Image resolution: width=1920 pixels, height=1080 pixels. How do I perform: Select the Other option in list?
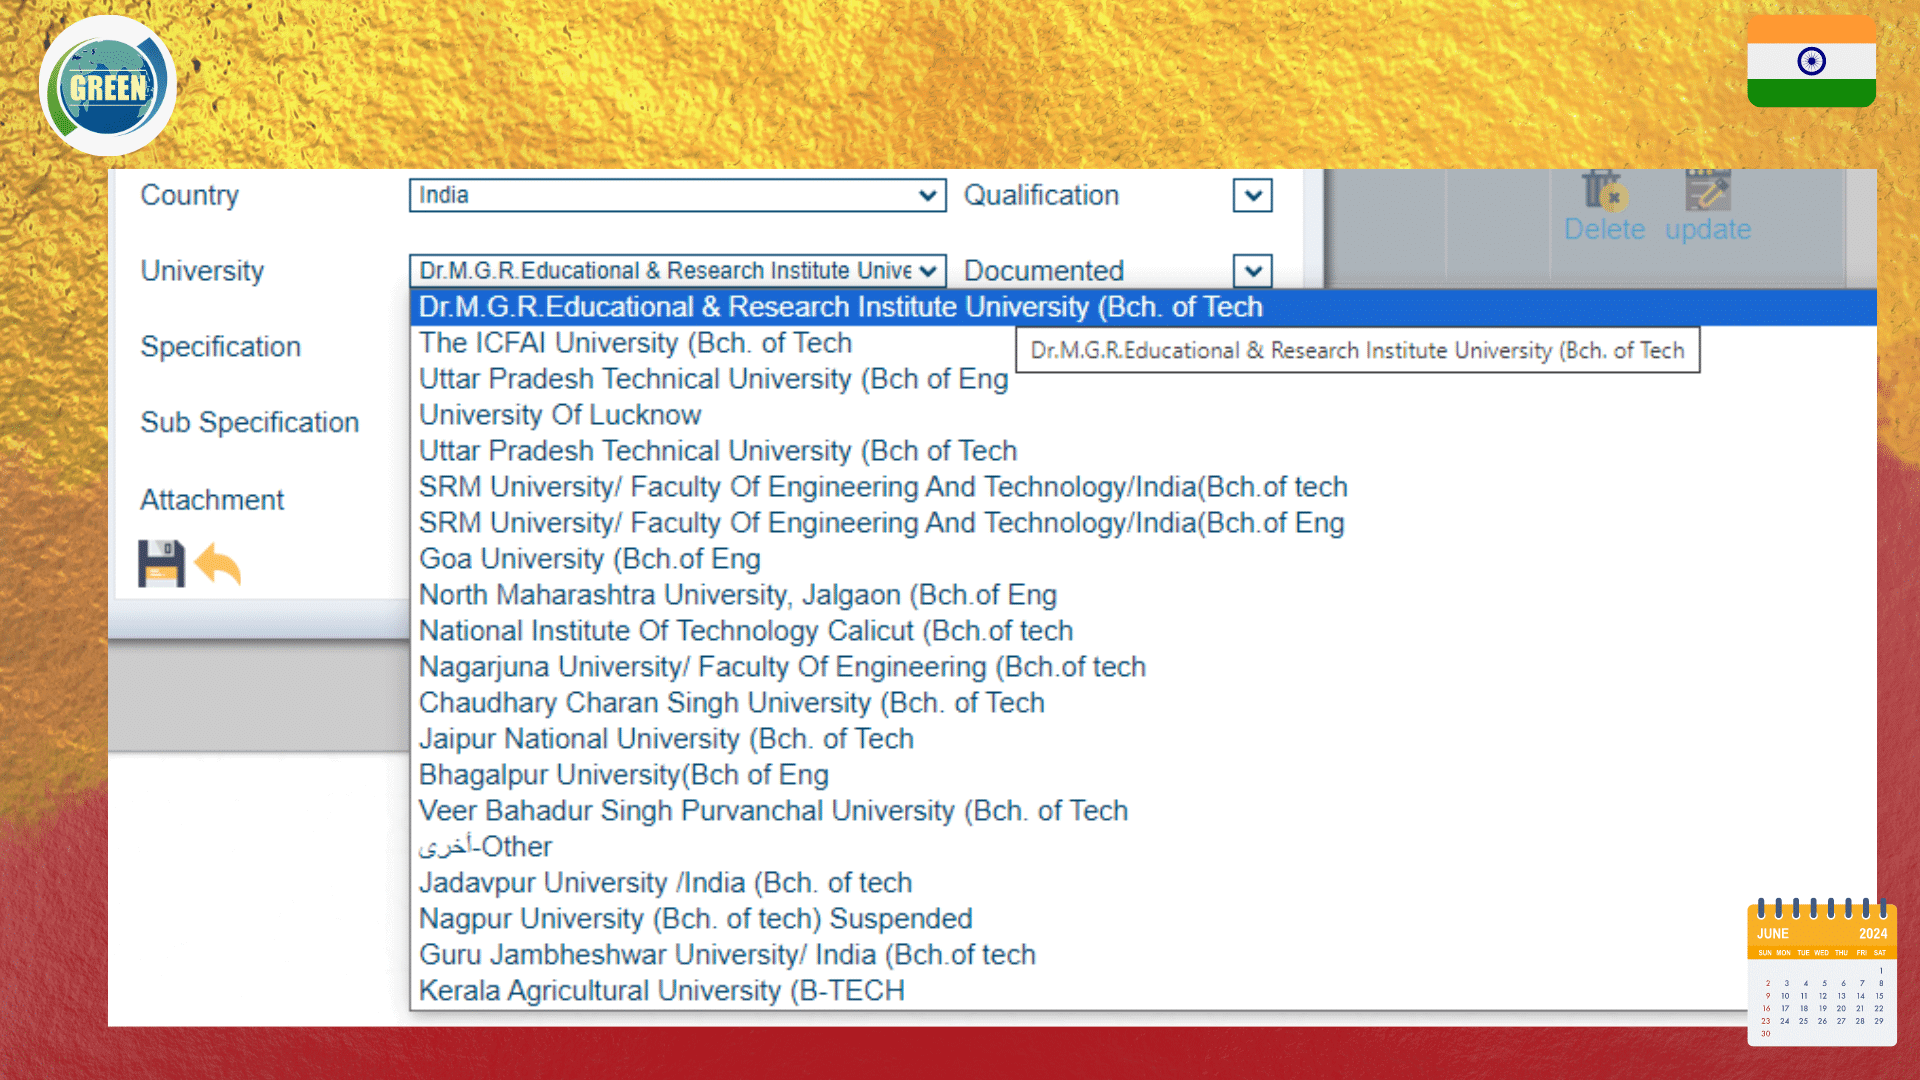click(x=485, y=847)
